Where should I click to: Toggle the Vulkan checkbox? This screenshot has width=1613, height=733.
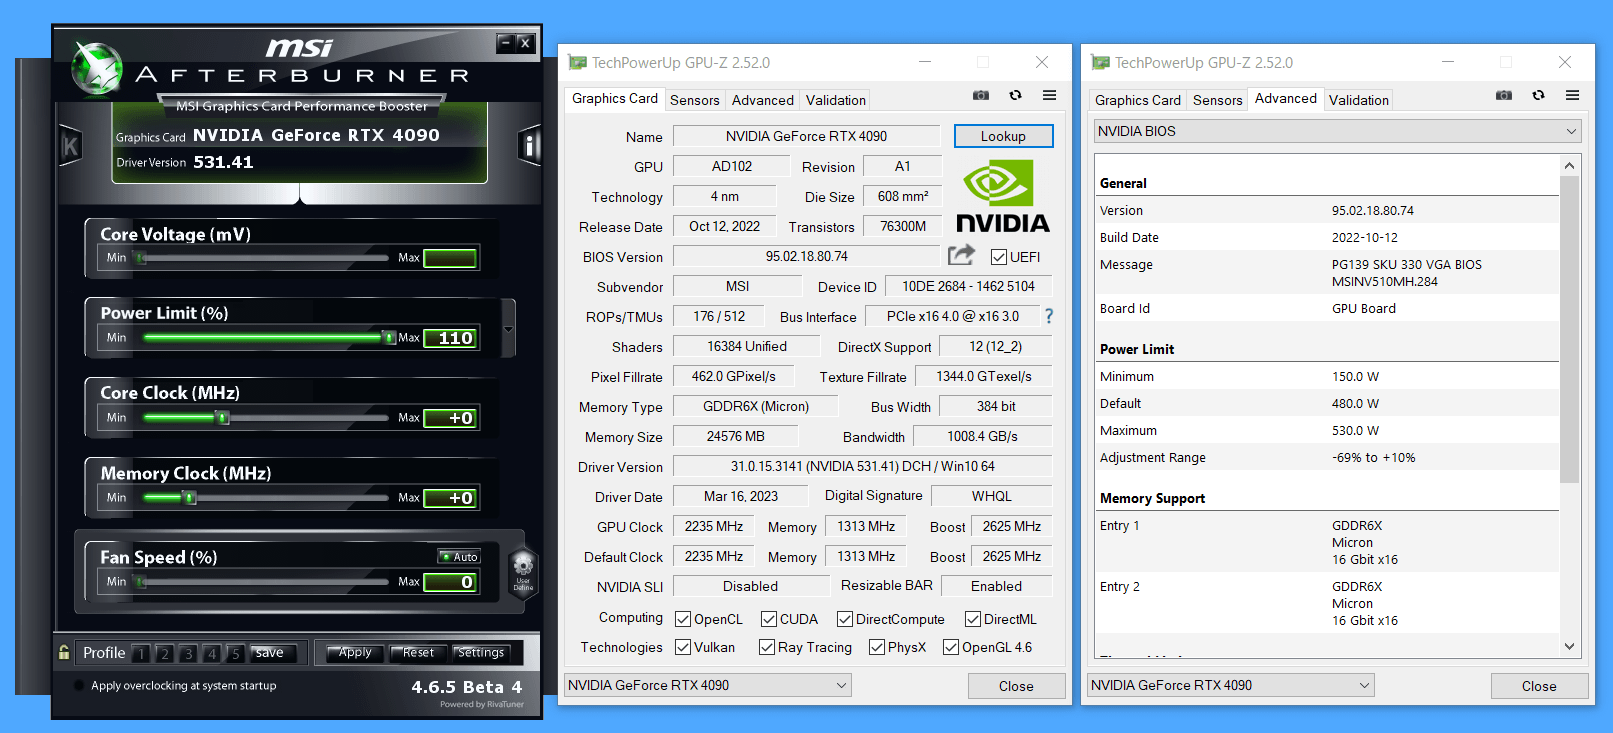(683, 647)
